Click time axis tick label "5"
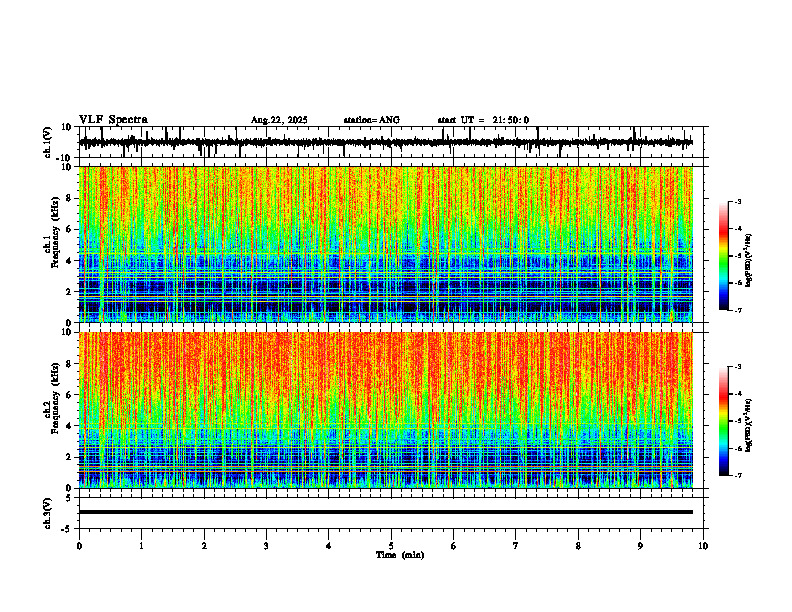Viewport: 792px width, 612px height. point(391,546)
